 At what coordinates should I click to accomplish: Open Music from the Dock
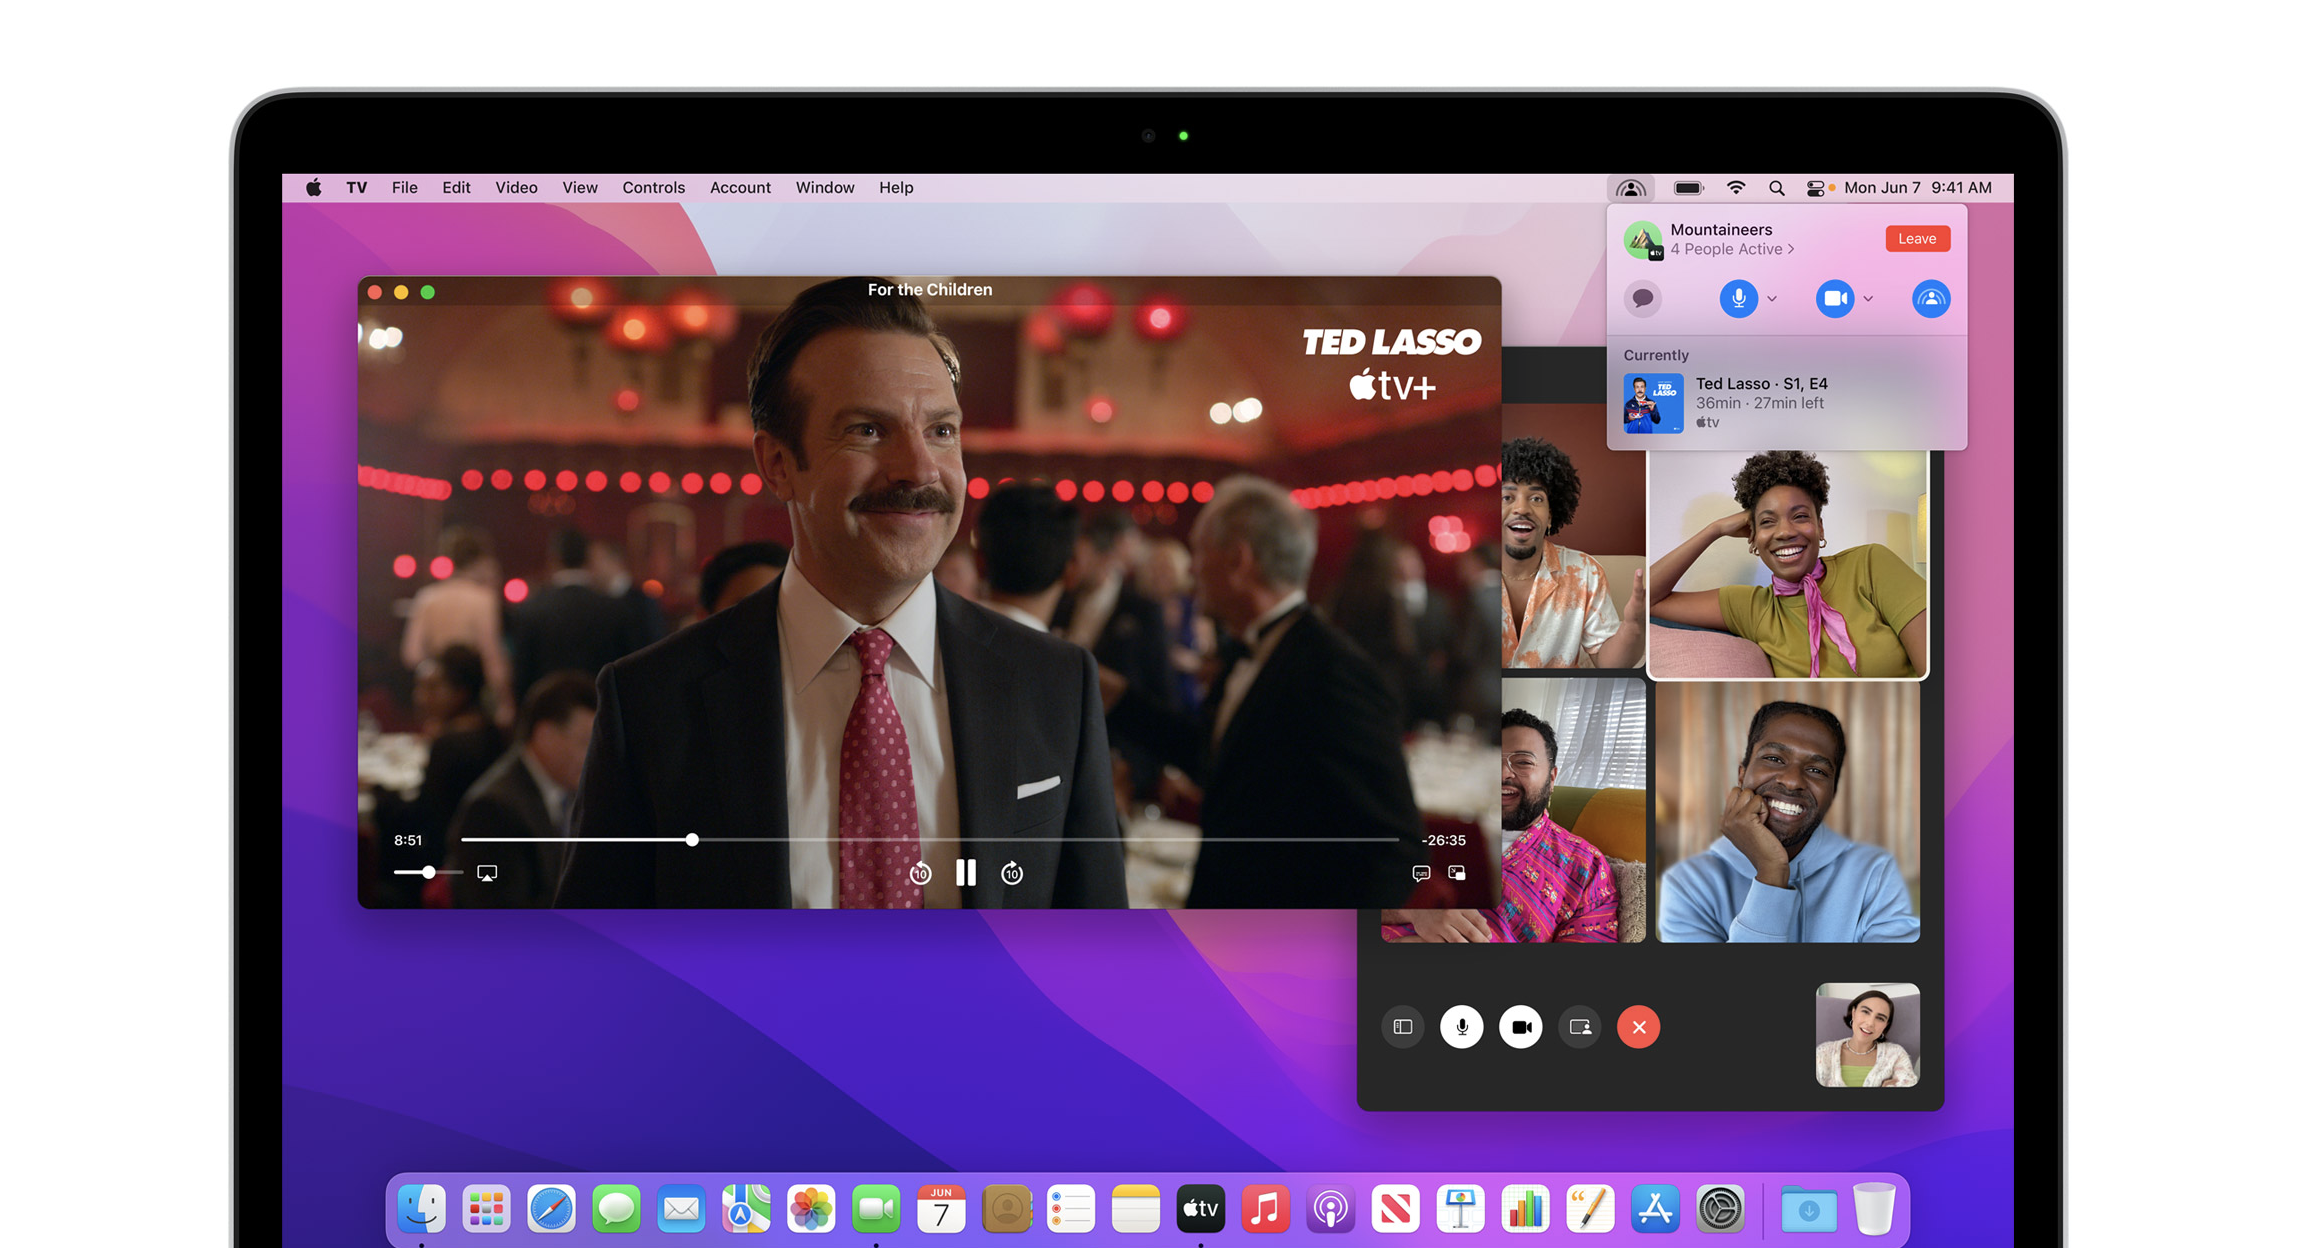(1265, 1209)
